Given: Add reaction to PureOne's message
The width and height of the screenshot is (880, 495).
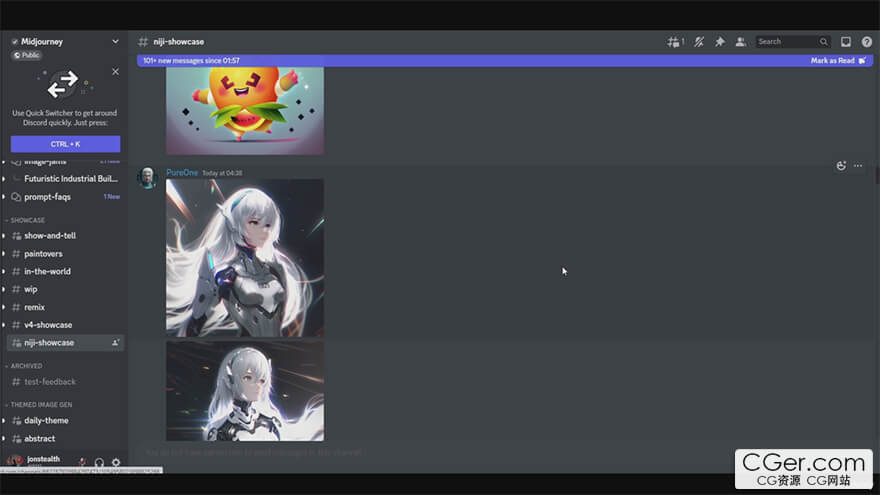Looking at the screenshot, I should click(x=841, y=166).
